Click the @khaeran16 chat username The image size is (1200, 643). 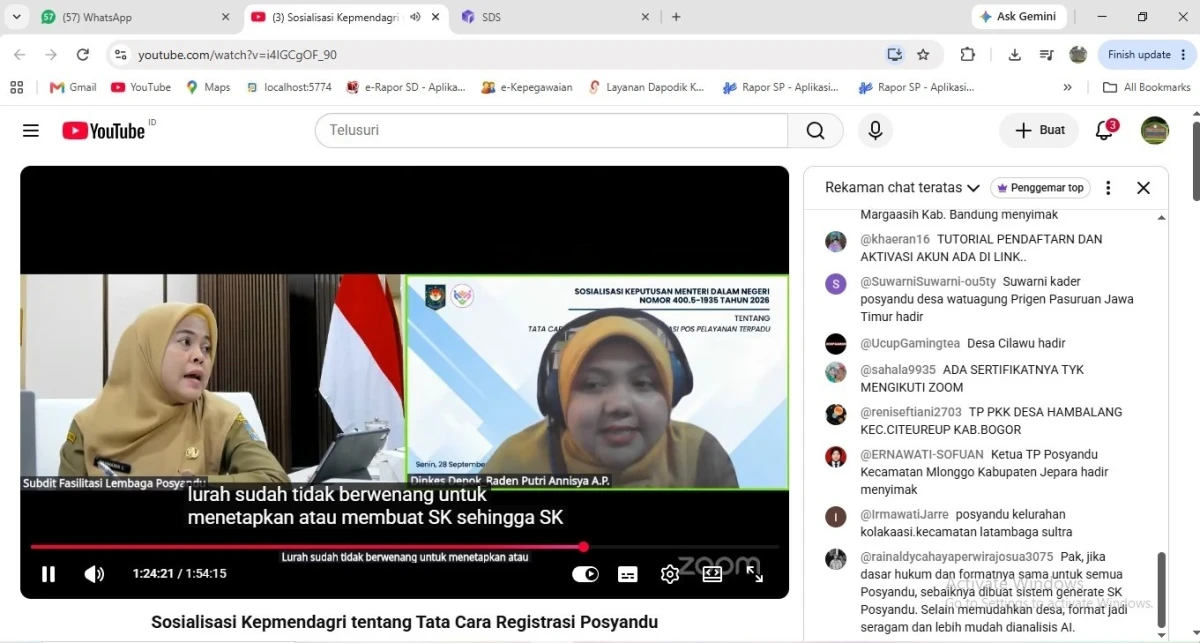895,239
